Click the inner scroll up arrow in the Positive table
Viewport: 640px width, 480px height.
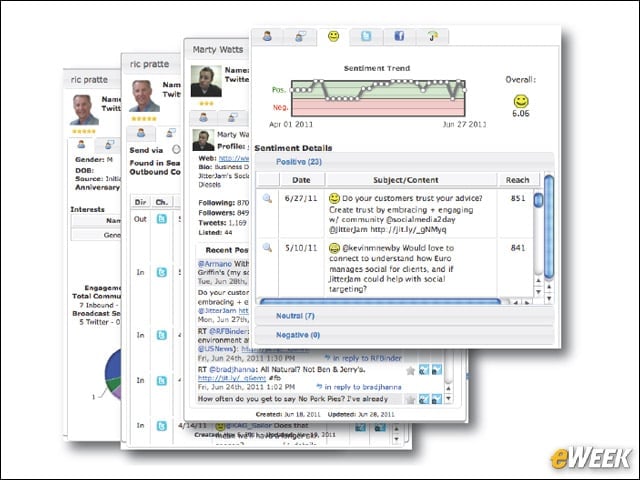point(538,281)
